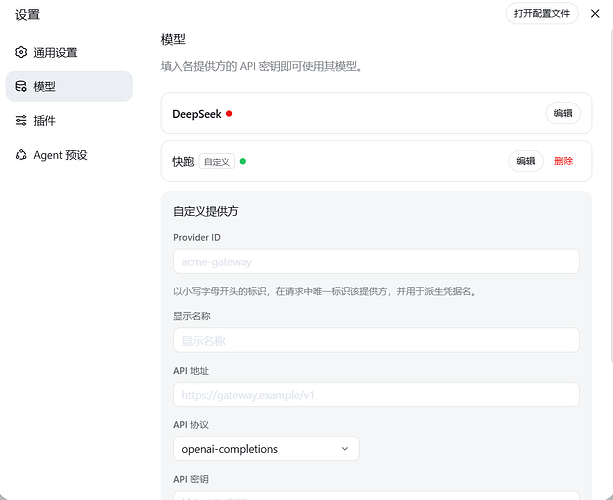The height and width of the screenshot is (500, 613).
Task: Click the API 地址 label
Action: click(x=191, y=371)
